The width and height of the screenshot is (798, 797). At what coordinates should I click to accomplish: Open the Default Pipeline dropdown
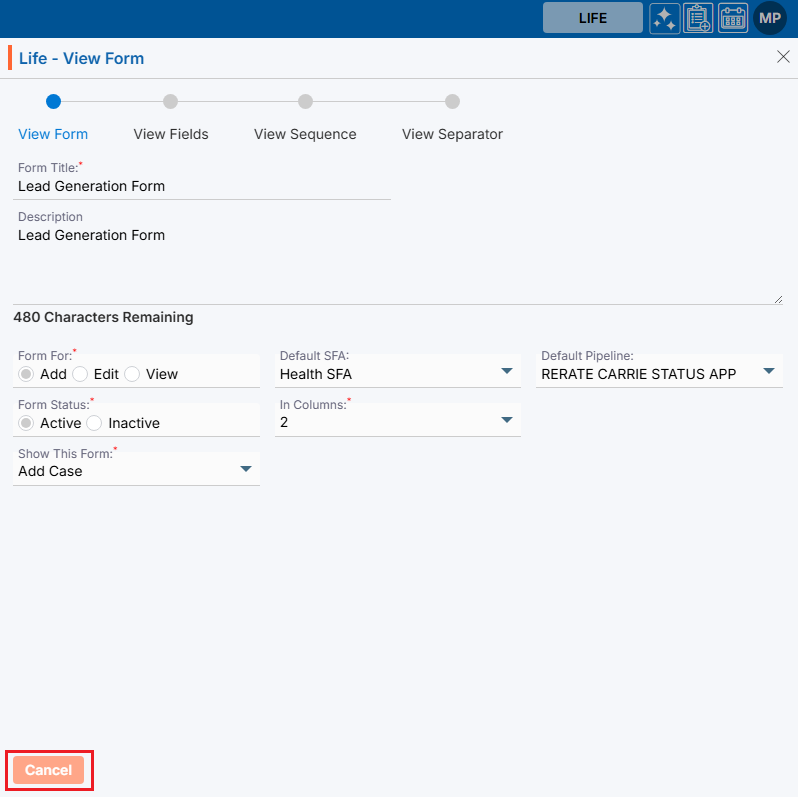(x=768, y=372)
